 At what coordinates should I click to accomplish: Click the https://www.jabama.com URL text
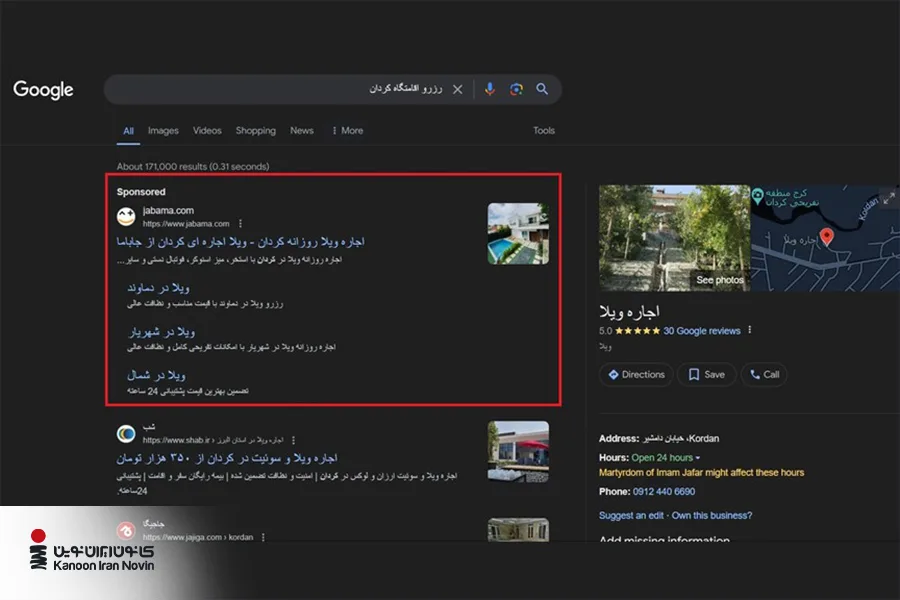[186, 224]
